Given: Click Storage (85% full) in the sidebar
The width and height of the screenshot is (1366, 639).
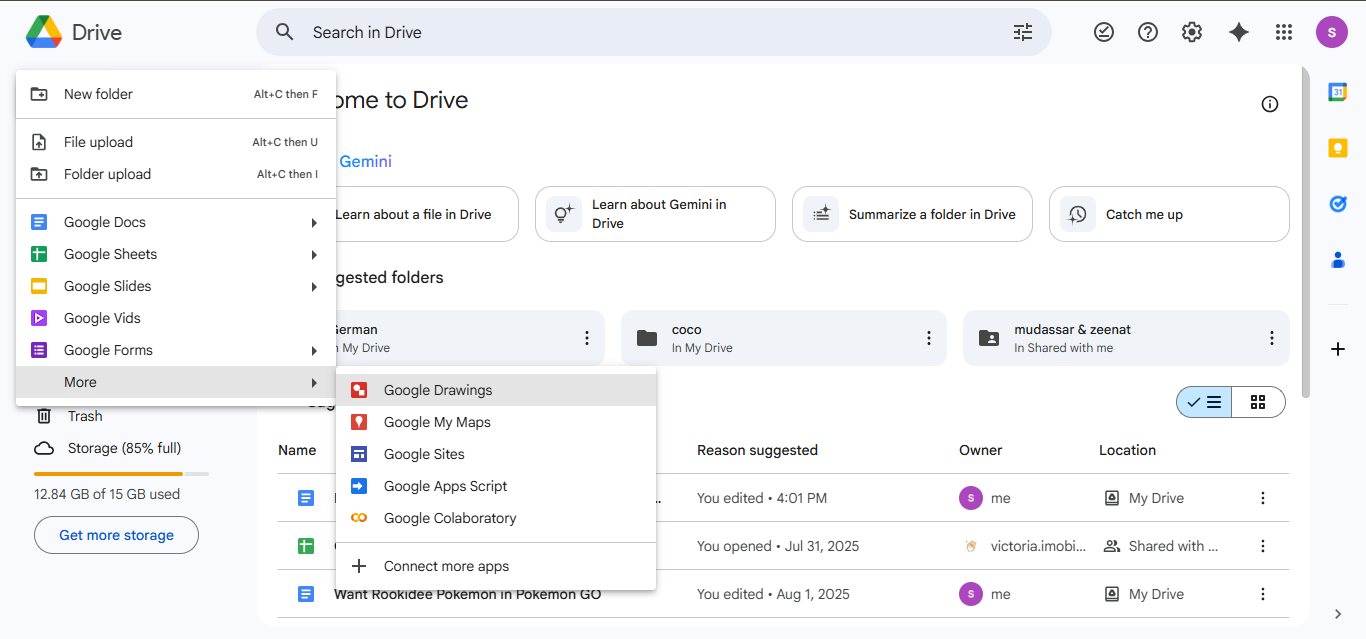Looking at the screenshot, I should pyautogui.click(x=124, y=448).
